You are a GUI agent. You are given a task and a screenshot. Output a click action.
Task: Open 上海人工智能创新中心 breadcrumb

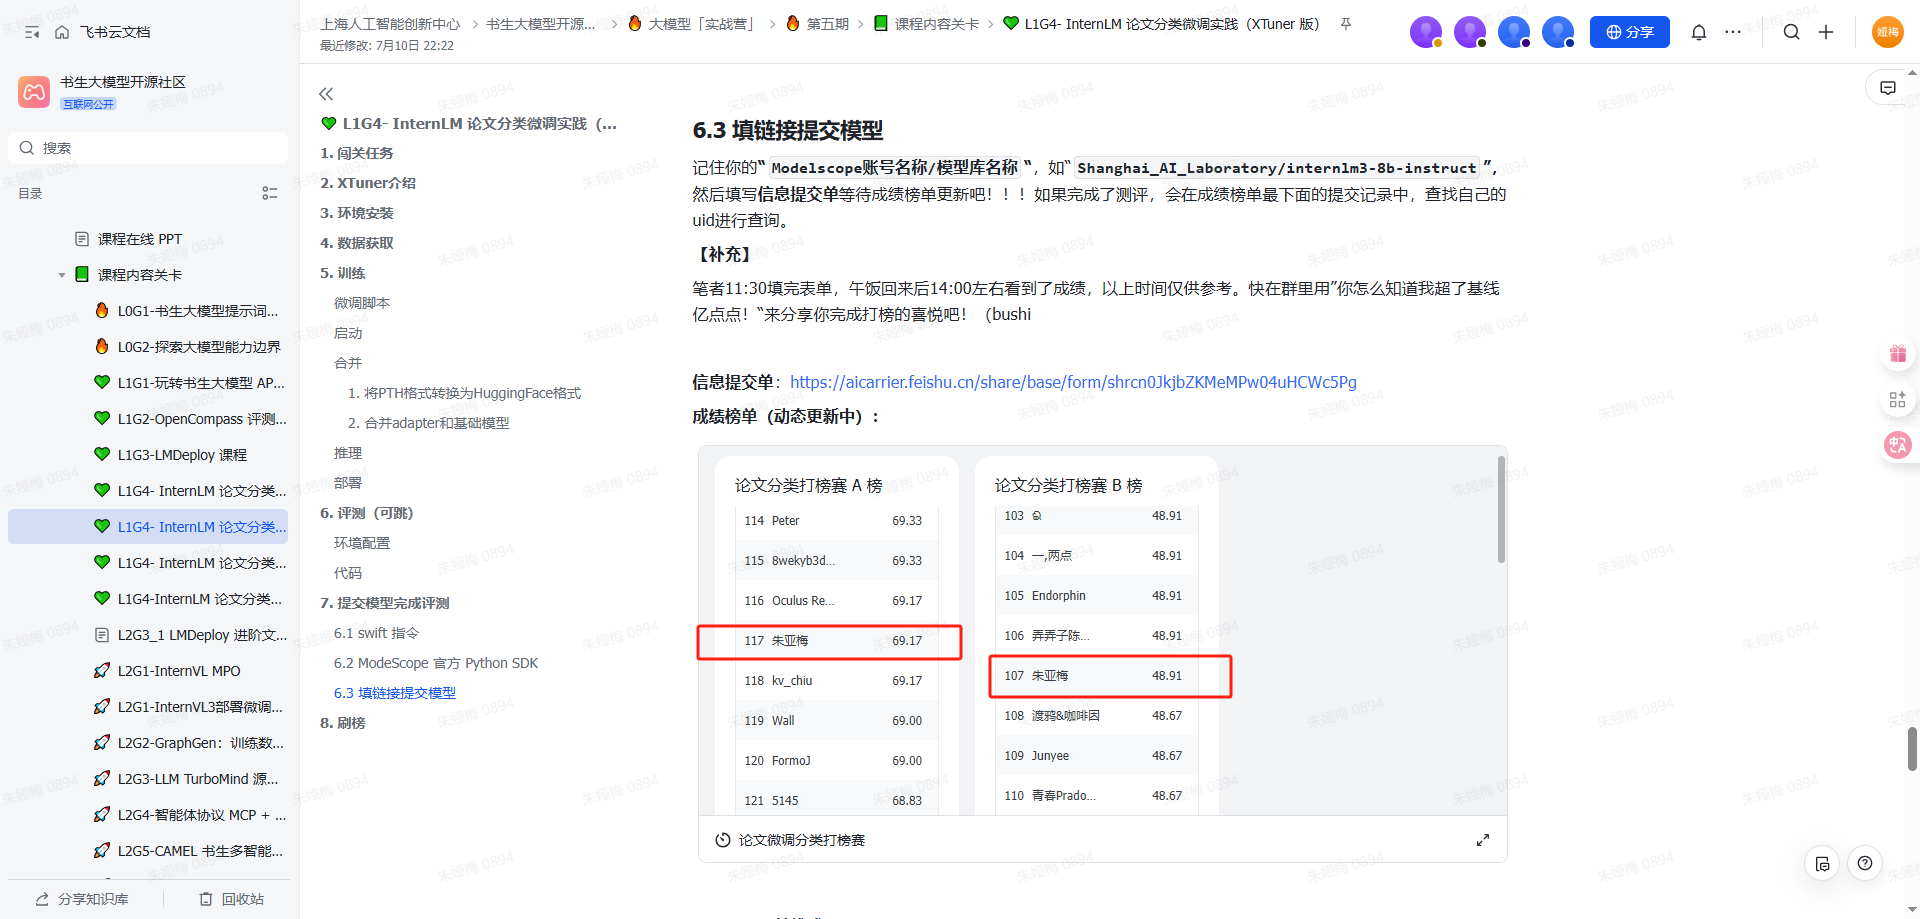pos(390,24)
